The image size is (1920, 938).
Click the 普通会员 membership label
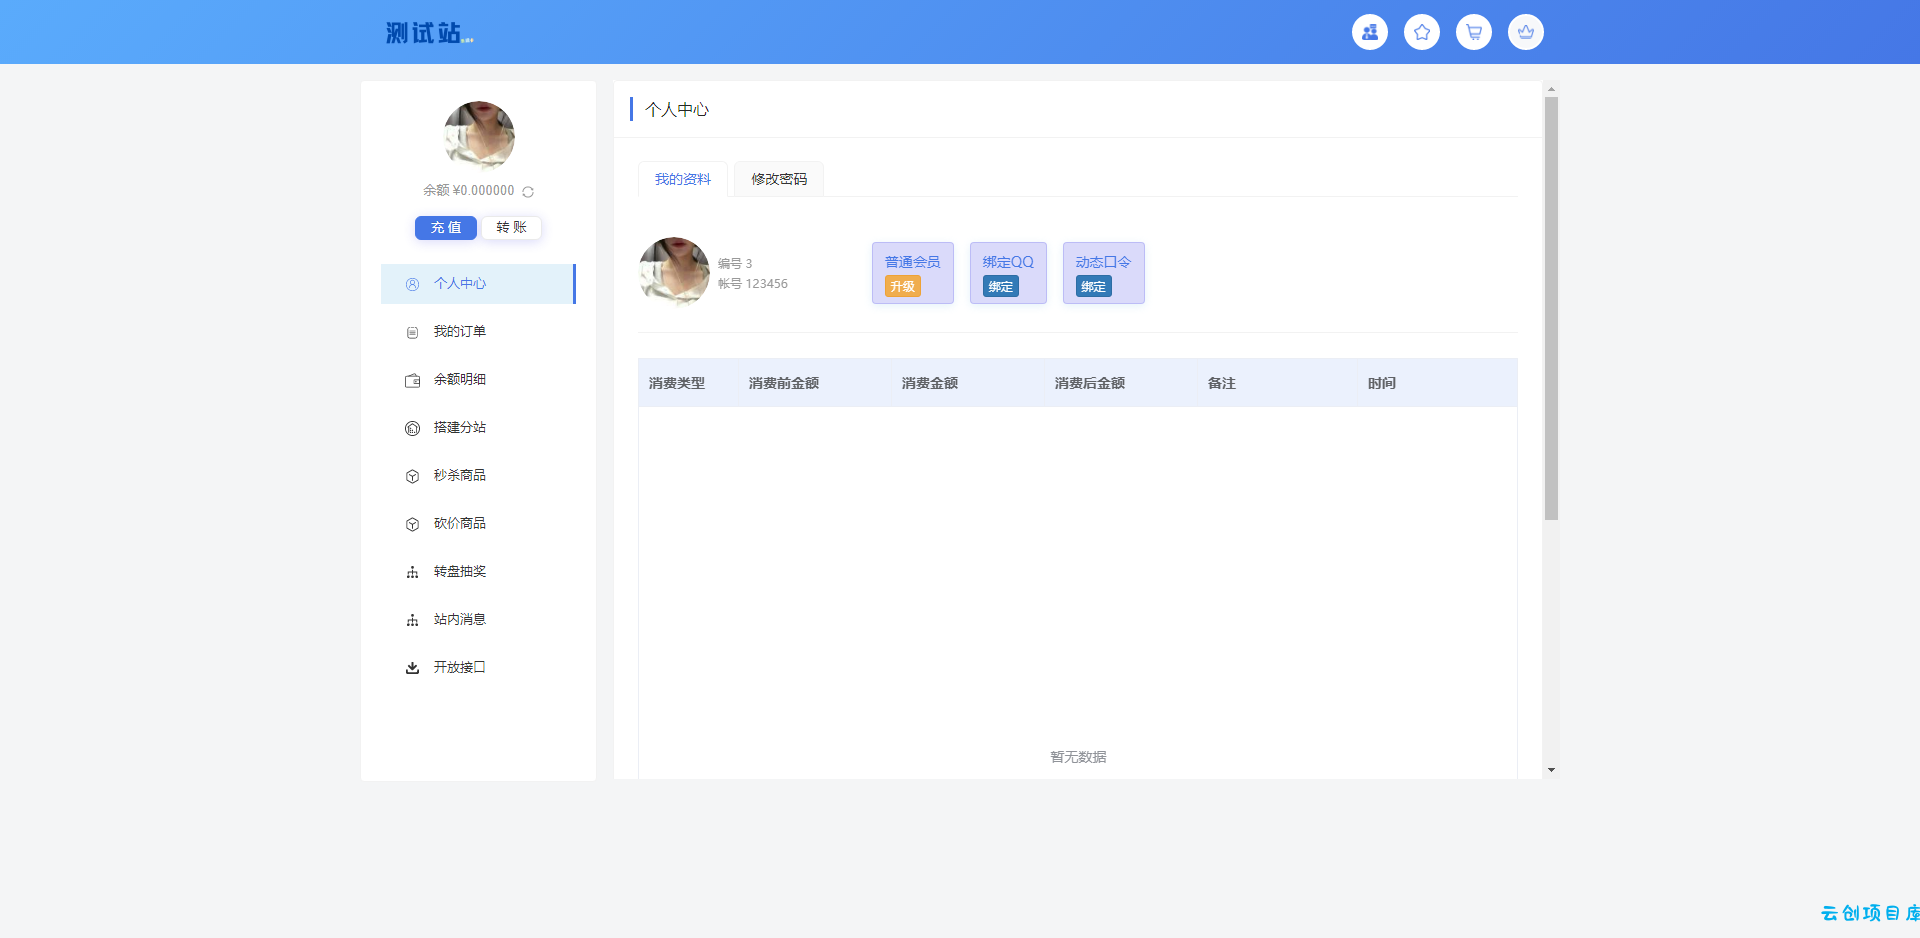(913, 262)
